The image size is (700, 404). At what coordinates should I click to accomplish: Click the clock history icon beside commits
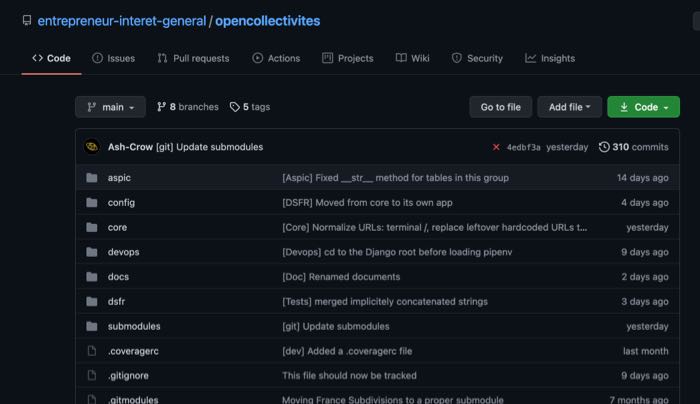[x=604, y=147]
